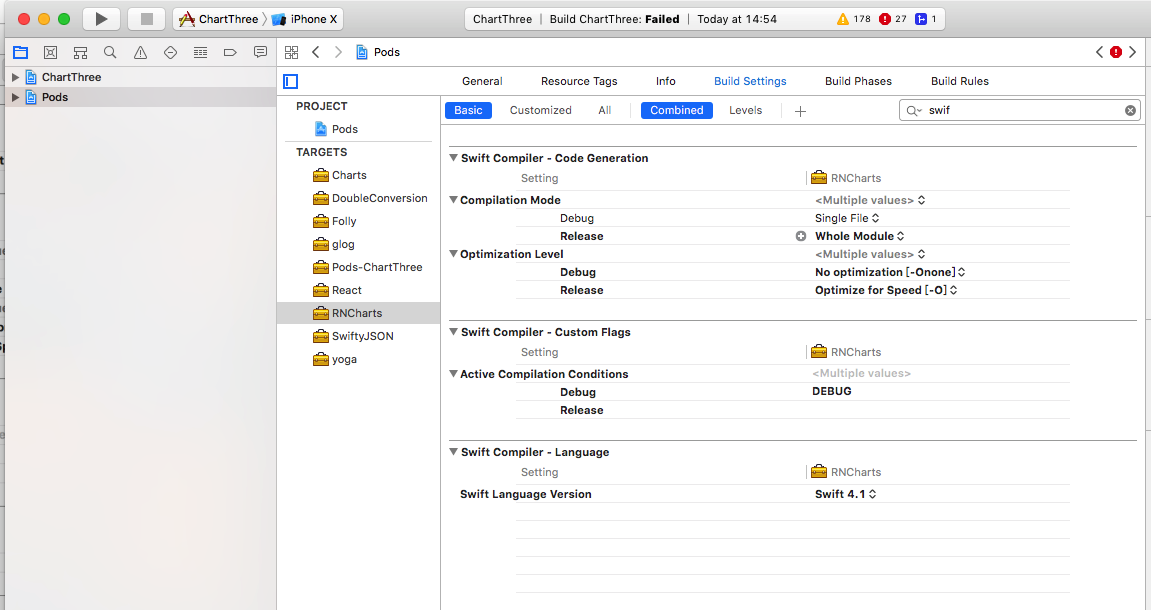Select the Find navigator magnifying glass icon
This screenshot has width=1151, height=610.
[110, 52]
